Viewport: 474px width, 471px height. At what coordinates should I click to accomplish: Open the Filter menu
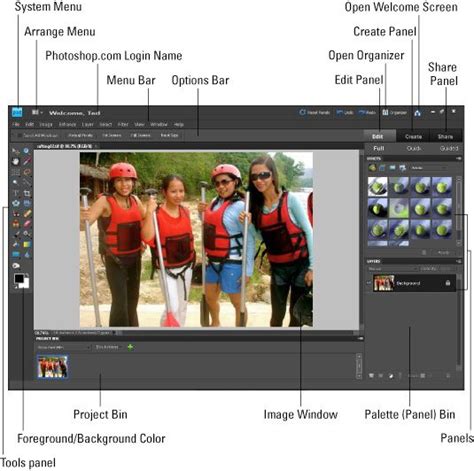click(x=123, y=124)
